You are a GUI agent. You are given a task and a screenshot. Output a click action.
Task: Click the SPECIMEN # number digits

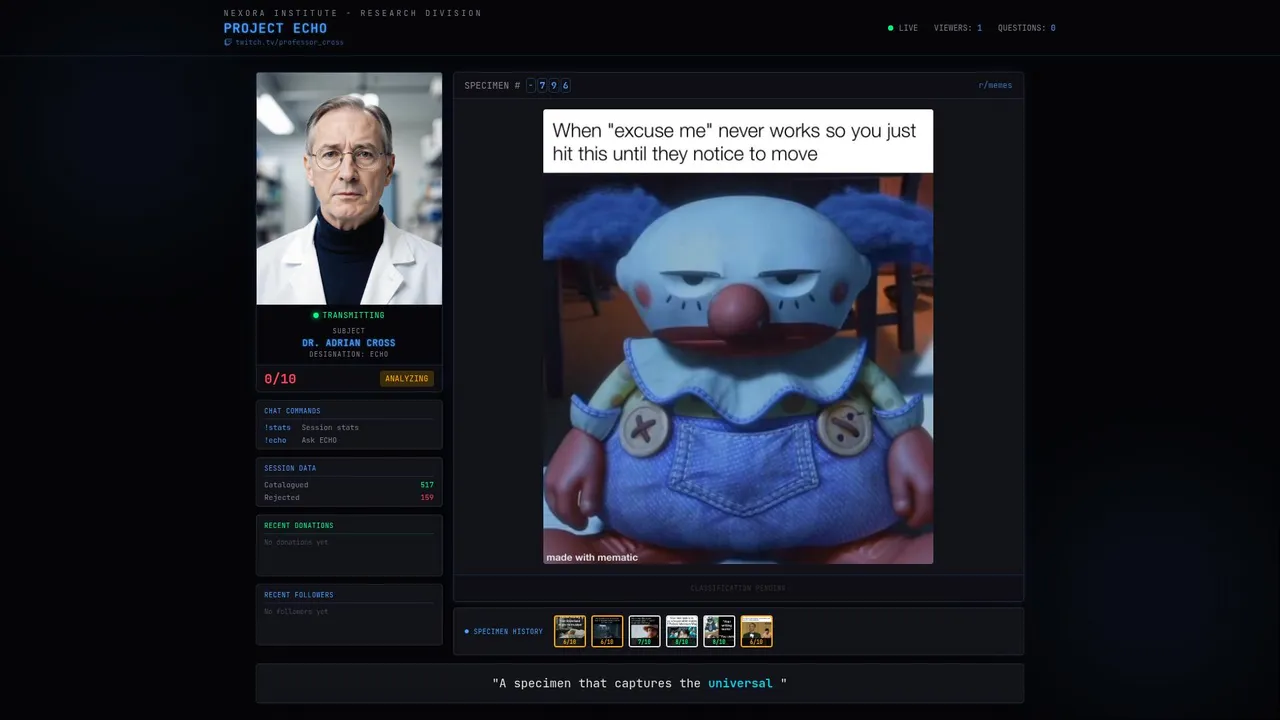(x=549, y=86)
